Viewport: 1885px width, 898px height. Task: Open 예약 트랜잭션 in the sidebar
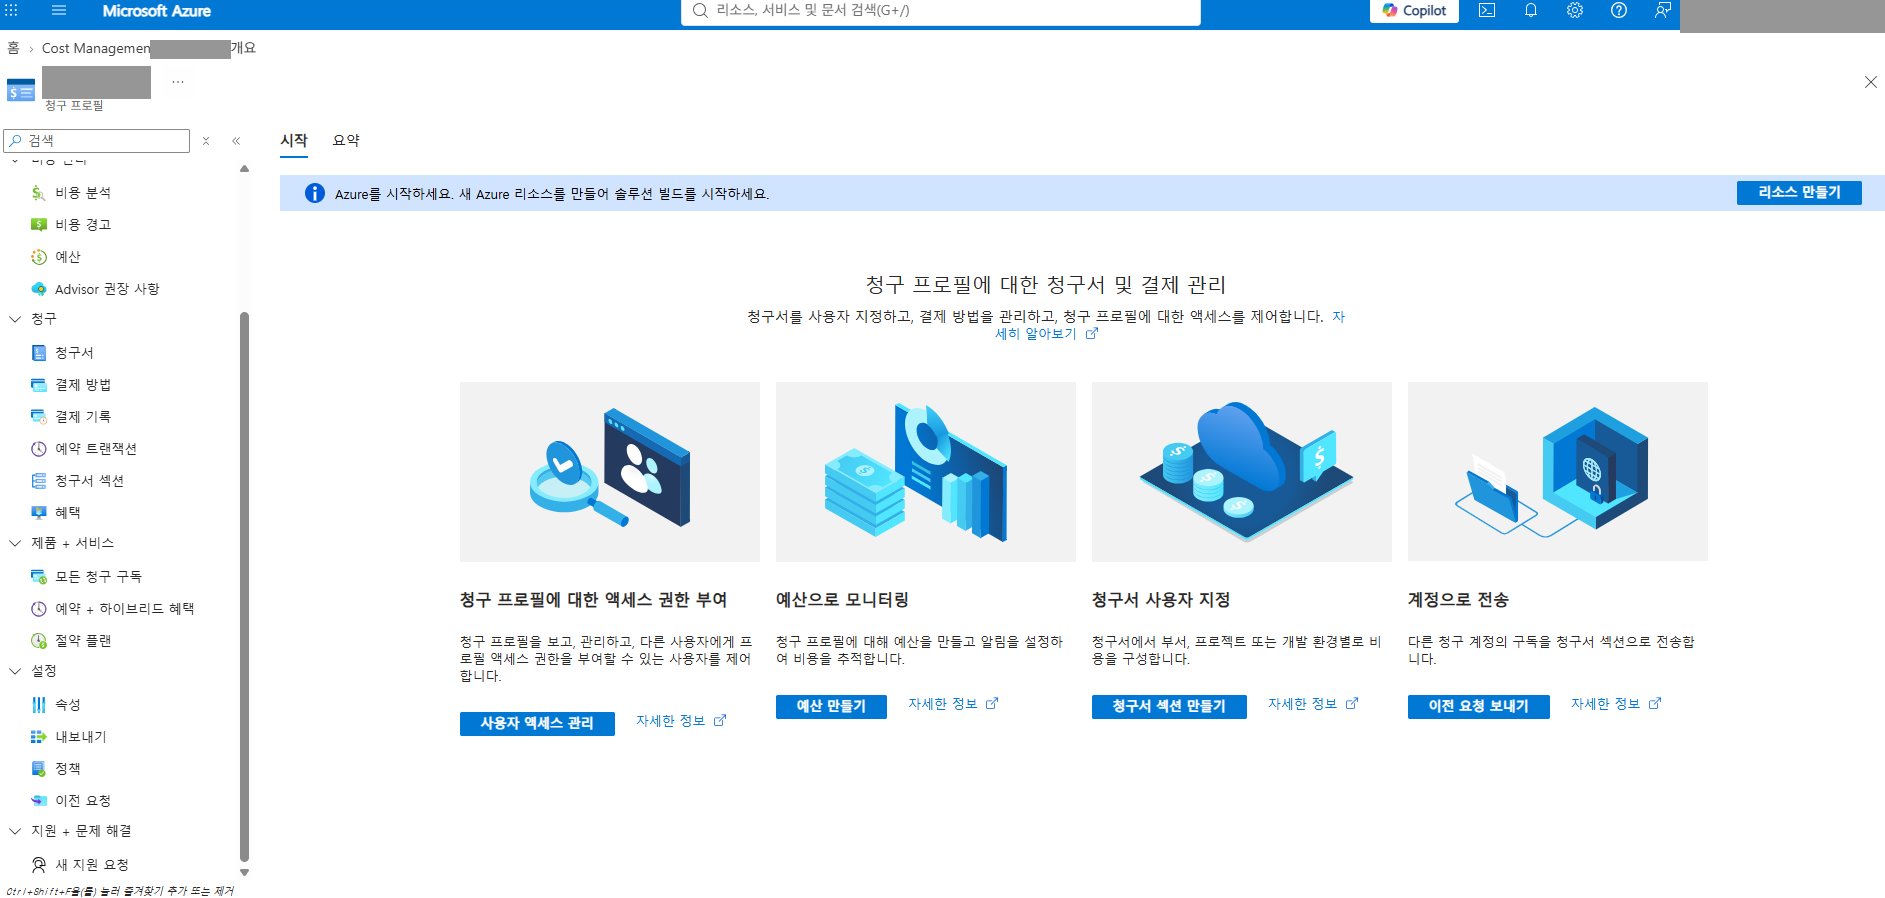(x=95, y=449)
